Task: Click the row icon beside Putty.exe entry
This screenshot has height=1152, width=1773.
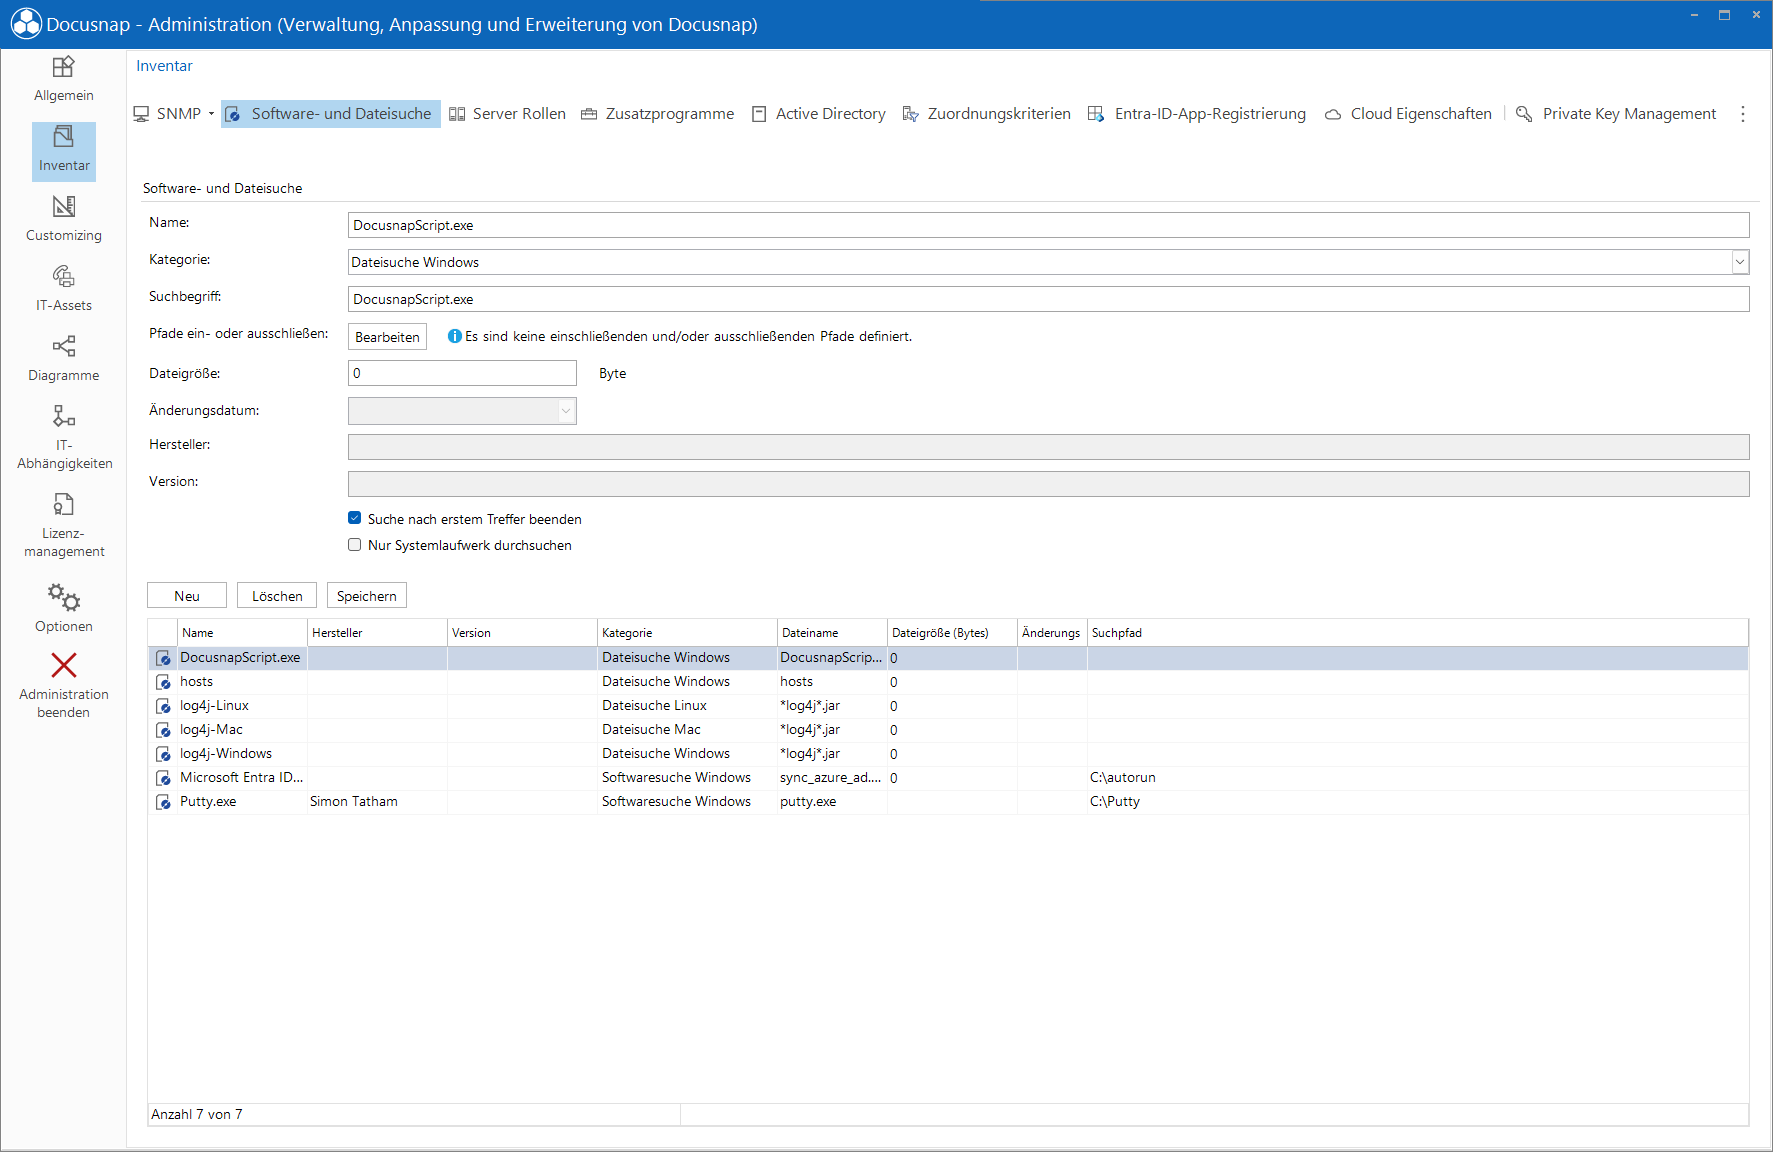Action: click(x=163, y=802)
